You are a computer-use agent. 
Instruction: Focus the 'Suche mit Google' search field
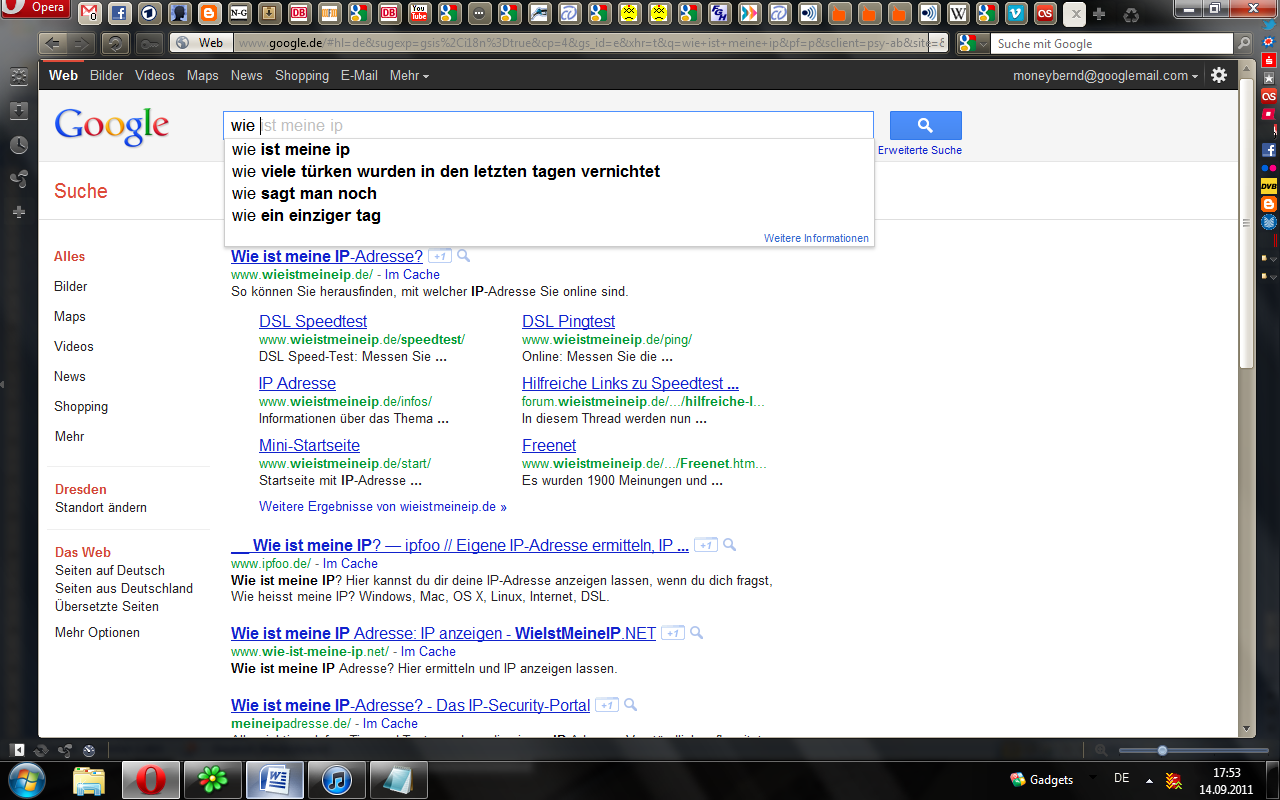(x=1112, y=44)
